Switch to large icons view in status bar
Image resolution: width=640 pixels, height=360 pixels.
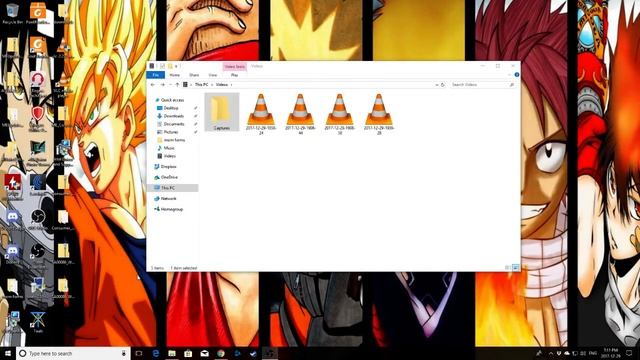click(x=516, y=268)
